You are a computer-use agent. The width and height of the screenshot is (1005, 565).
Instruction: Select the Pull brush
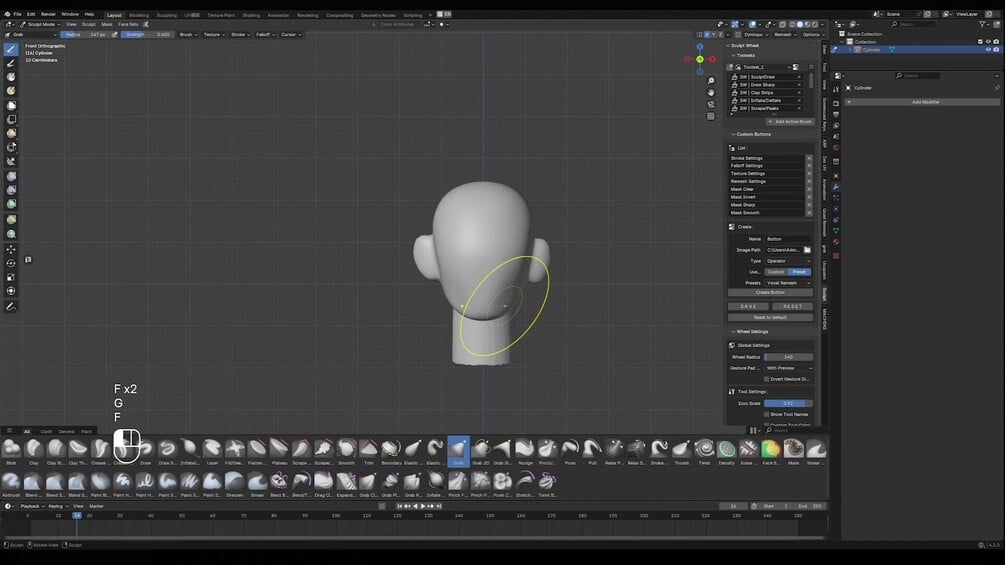[592, 451]
